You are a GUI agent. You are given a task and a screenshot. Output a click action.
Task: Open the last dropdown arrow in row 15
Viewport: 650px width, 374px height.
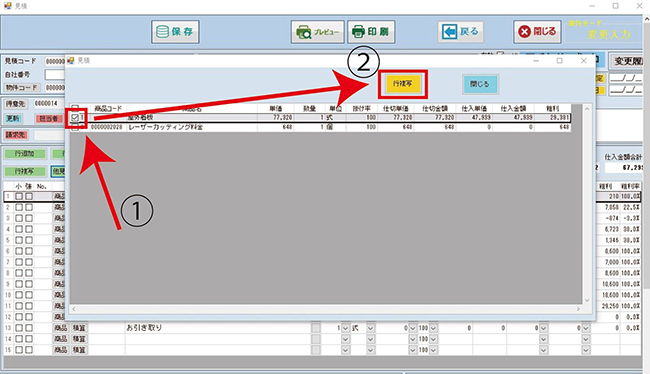coord(585,350)
